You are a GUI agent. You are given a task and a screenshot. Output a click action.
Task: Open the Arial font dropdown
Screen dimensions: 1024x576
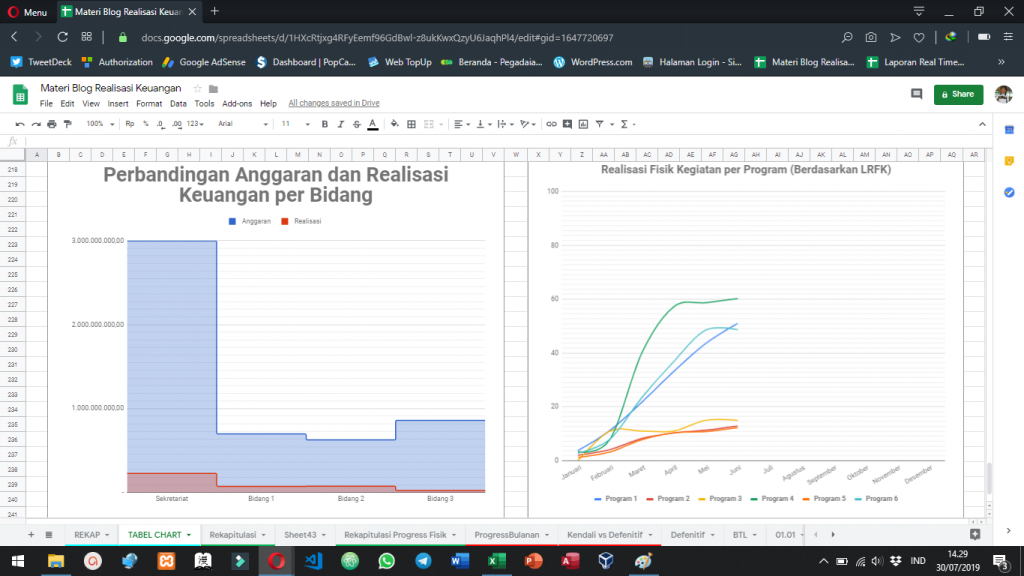pos(242,124)
